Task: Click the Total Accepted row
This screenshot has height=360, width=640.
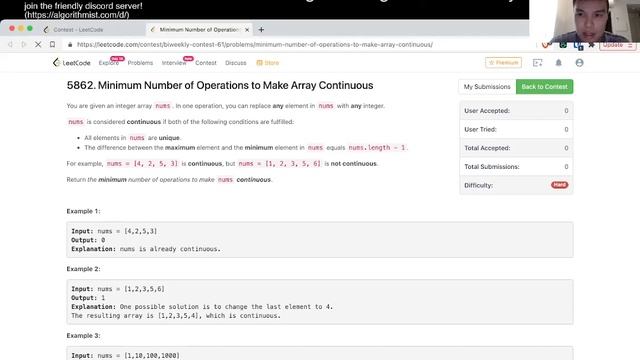Action: tap(516, 148)
